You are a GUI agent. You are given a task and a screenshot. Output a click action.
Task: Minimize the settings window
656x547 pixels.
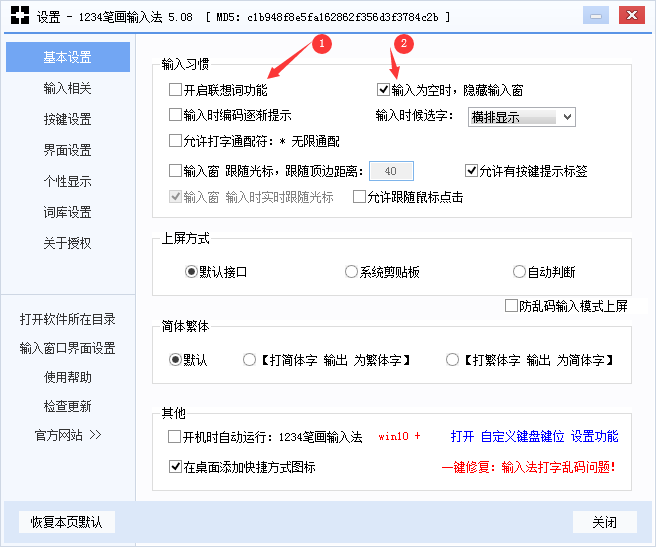point(596,16)
